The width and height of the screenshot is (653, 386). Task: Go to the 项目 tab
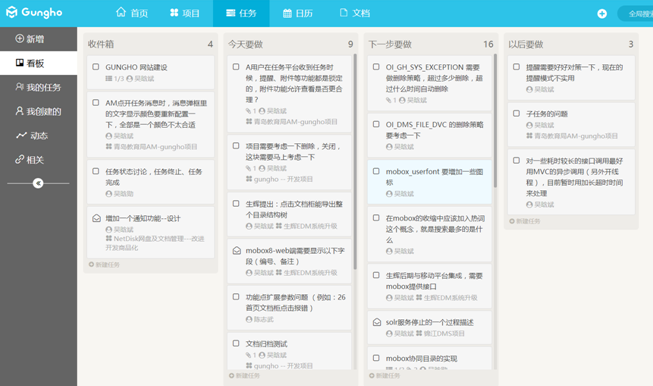point(185,13)
